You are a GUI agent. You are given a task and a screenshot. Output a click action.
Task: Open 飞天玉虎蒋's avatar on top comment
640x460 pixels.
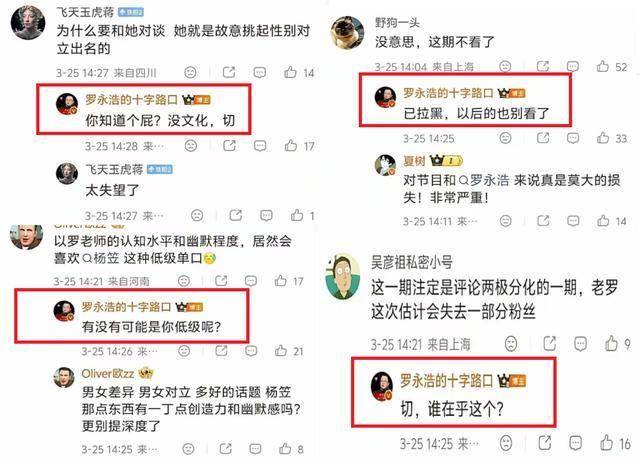(28, 22)
